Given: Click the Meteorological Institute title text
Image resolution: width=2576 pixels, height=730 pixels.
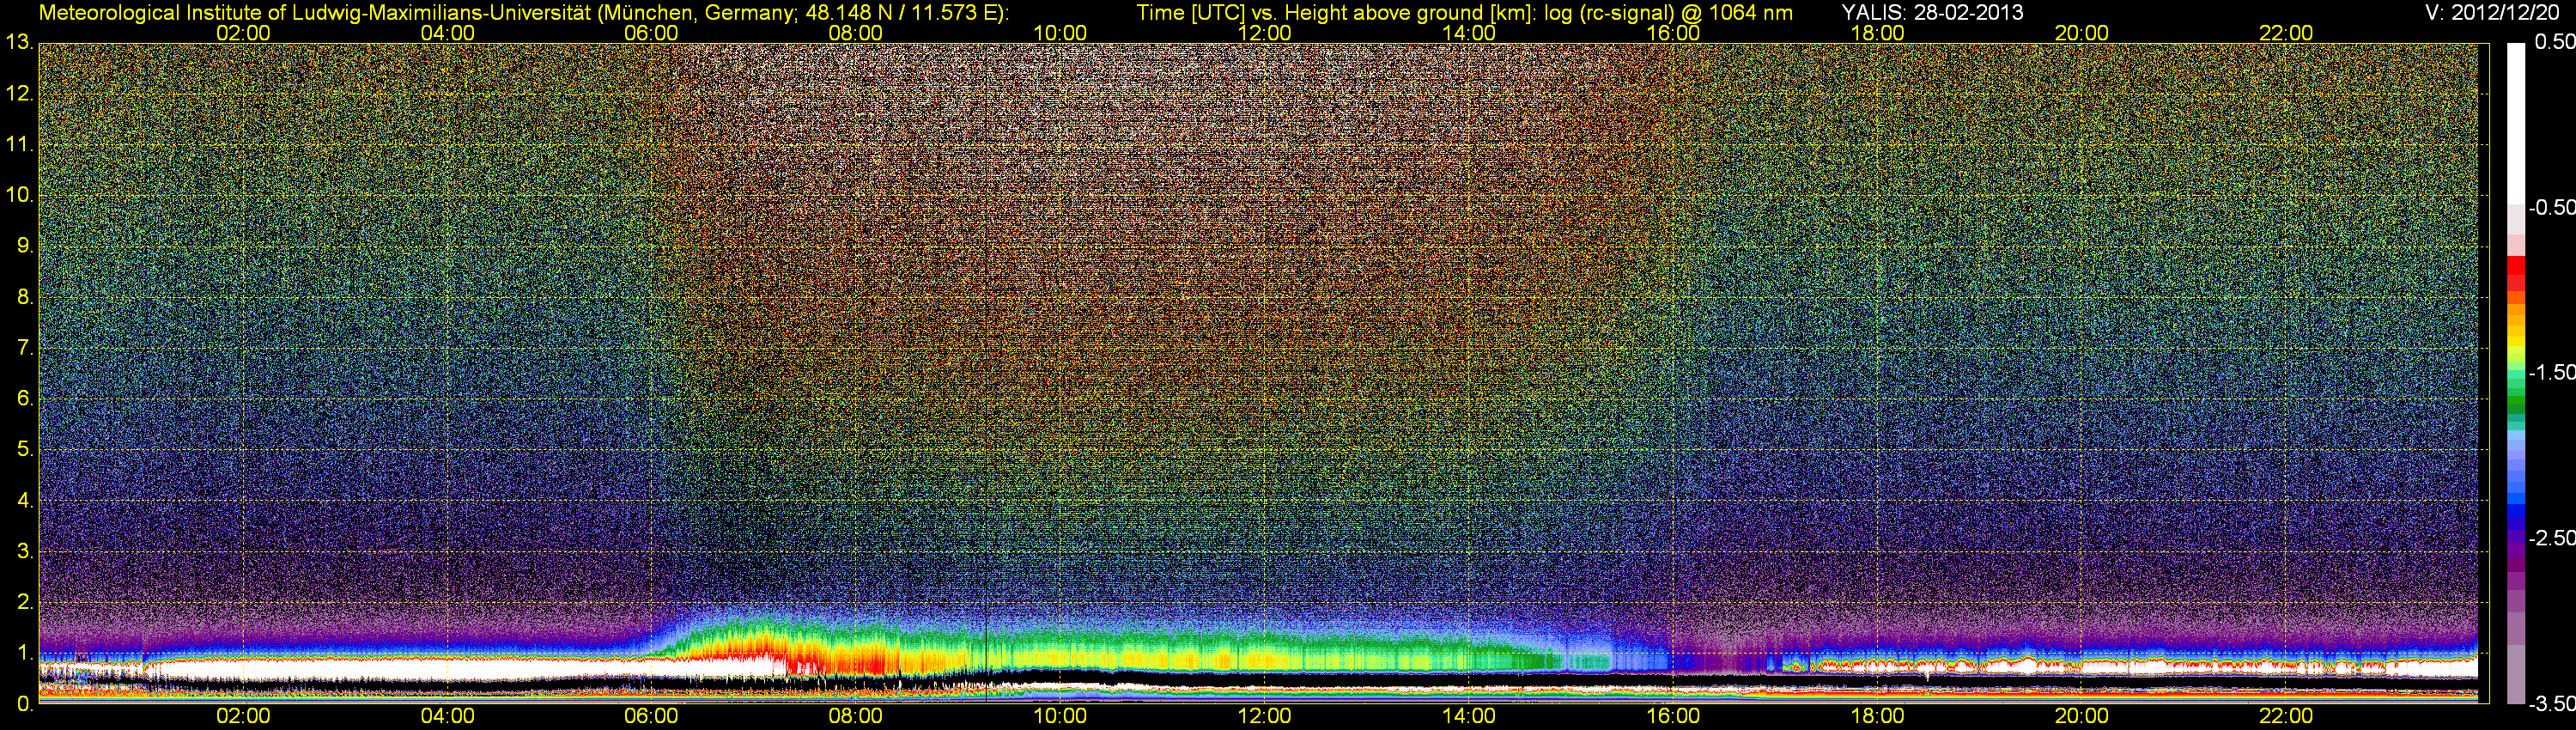Looking at the screenshot, I should pyautogui.click(x=524, y=12).
